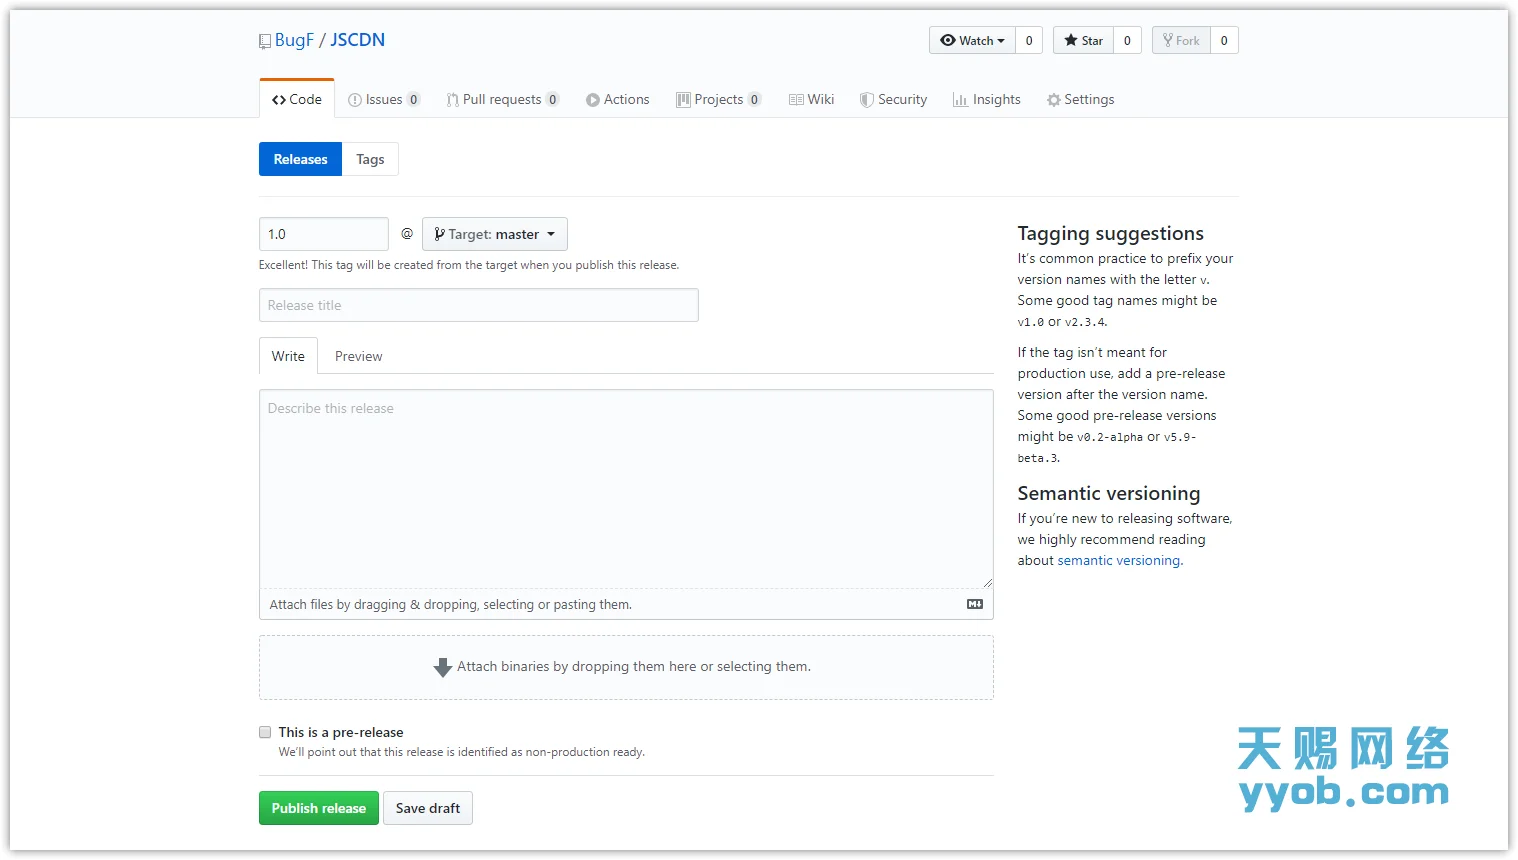Open the Target: master branch selector

(495, 233)
